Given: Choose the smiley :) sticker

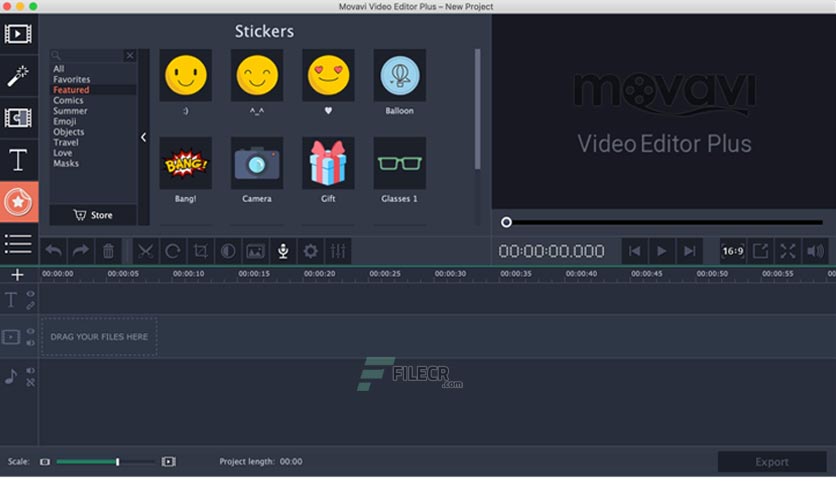Looking at the screenshot, I should [x=186, y=75].
